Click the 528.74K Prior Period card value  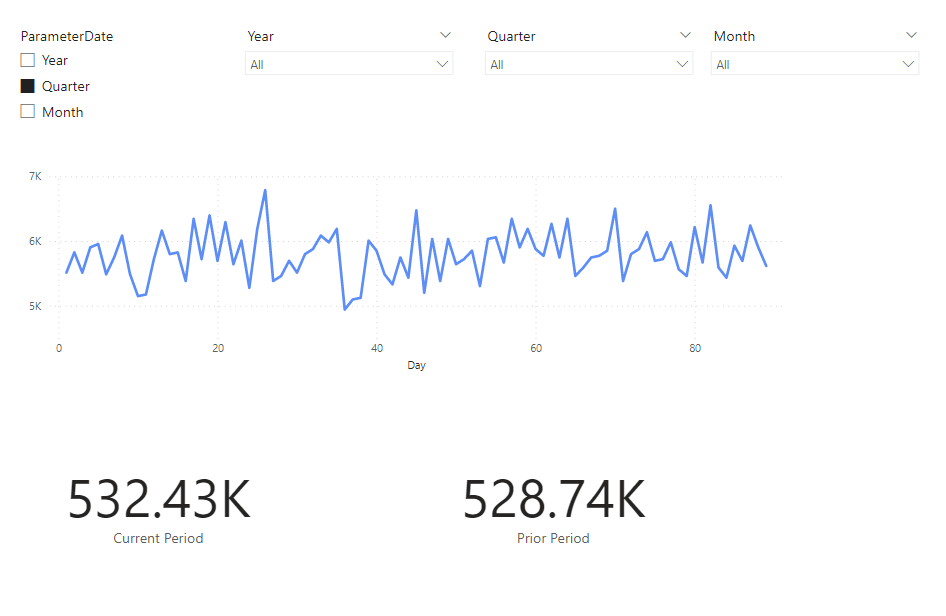tap(554, 500)
